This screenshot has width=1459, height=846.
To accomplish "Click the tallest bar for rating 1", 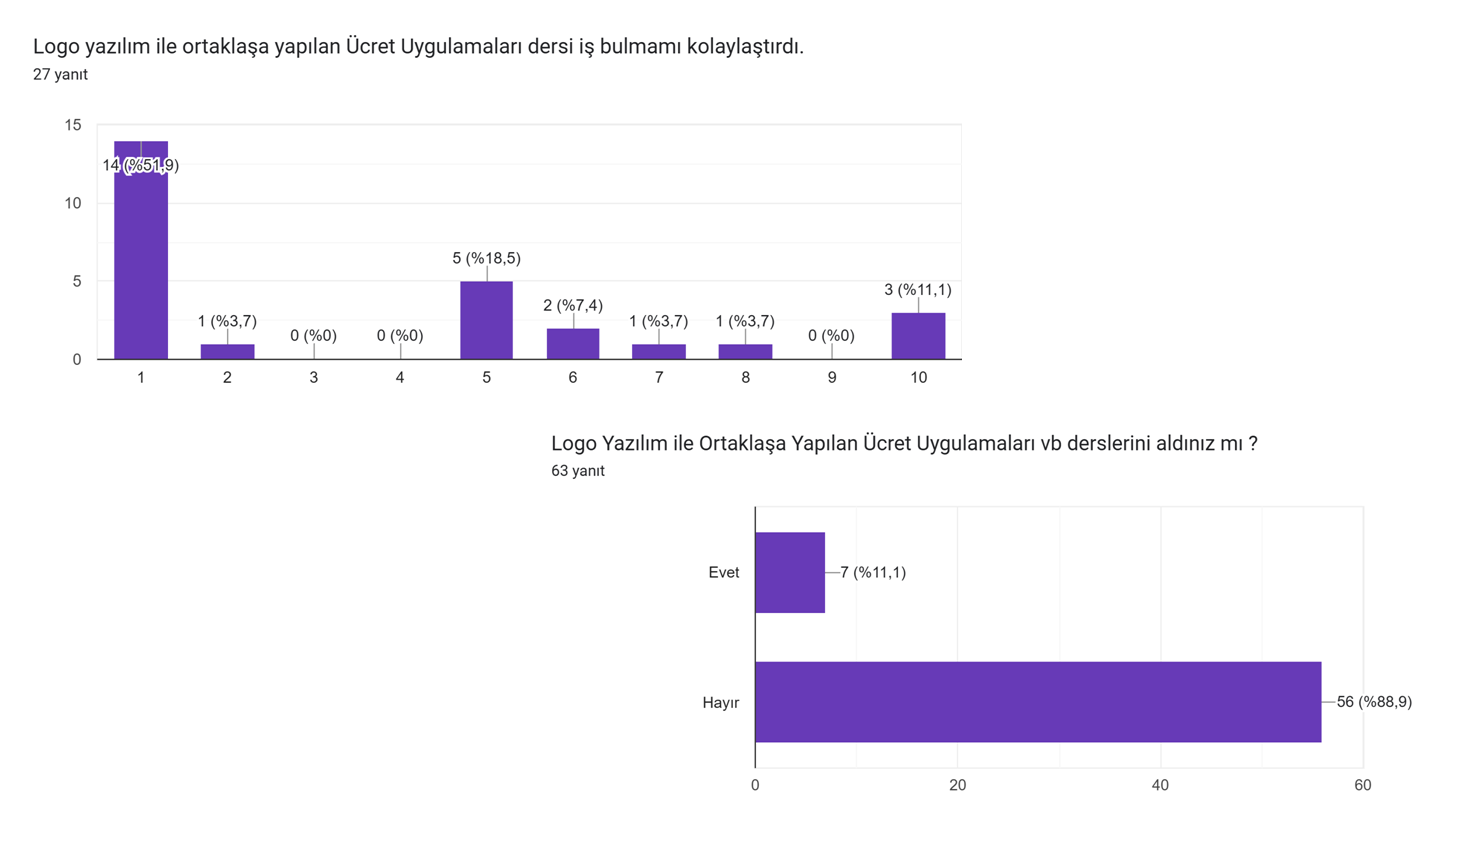I will [x=141, y=260].
